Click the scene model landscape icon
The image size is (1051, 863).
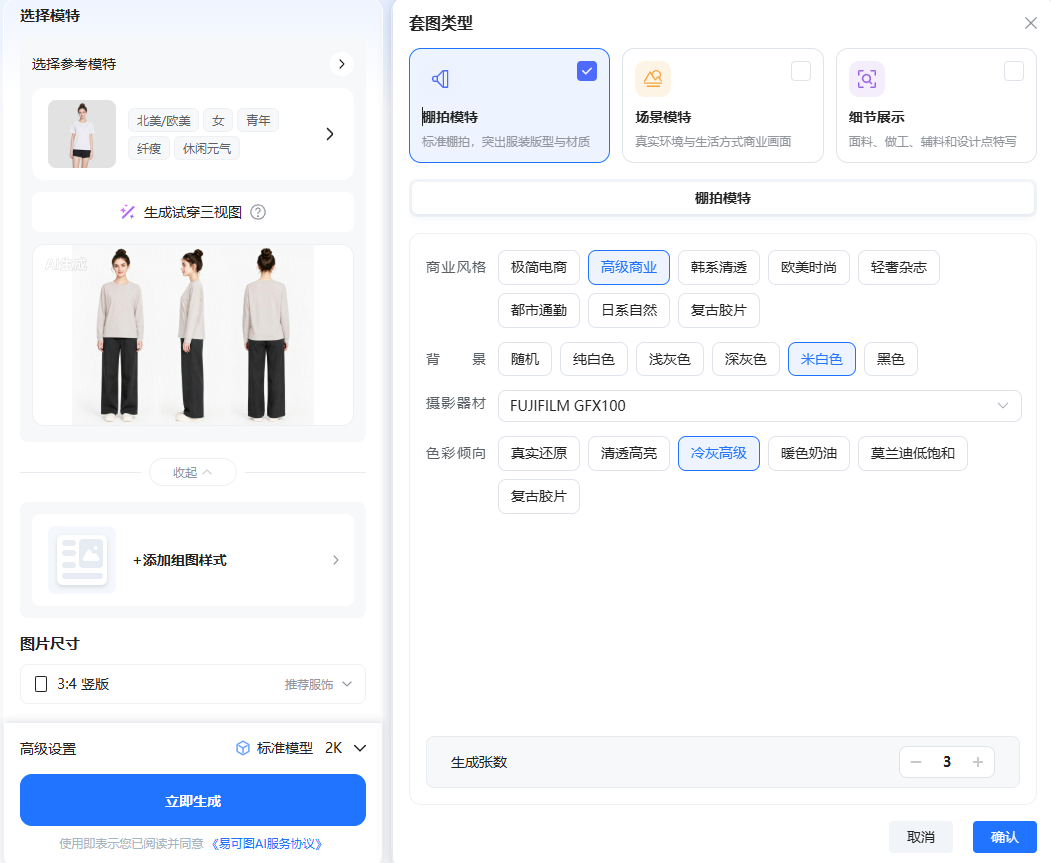[653, 79]
